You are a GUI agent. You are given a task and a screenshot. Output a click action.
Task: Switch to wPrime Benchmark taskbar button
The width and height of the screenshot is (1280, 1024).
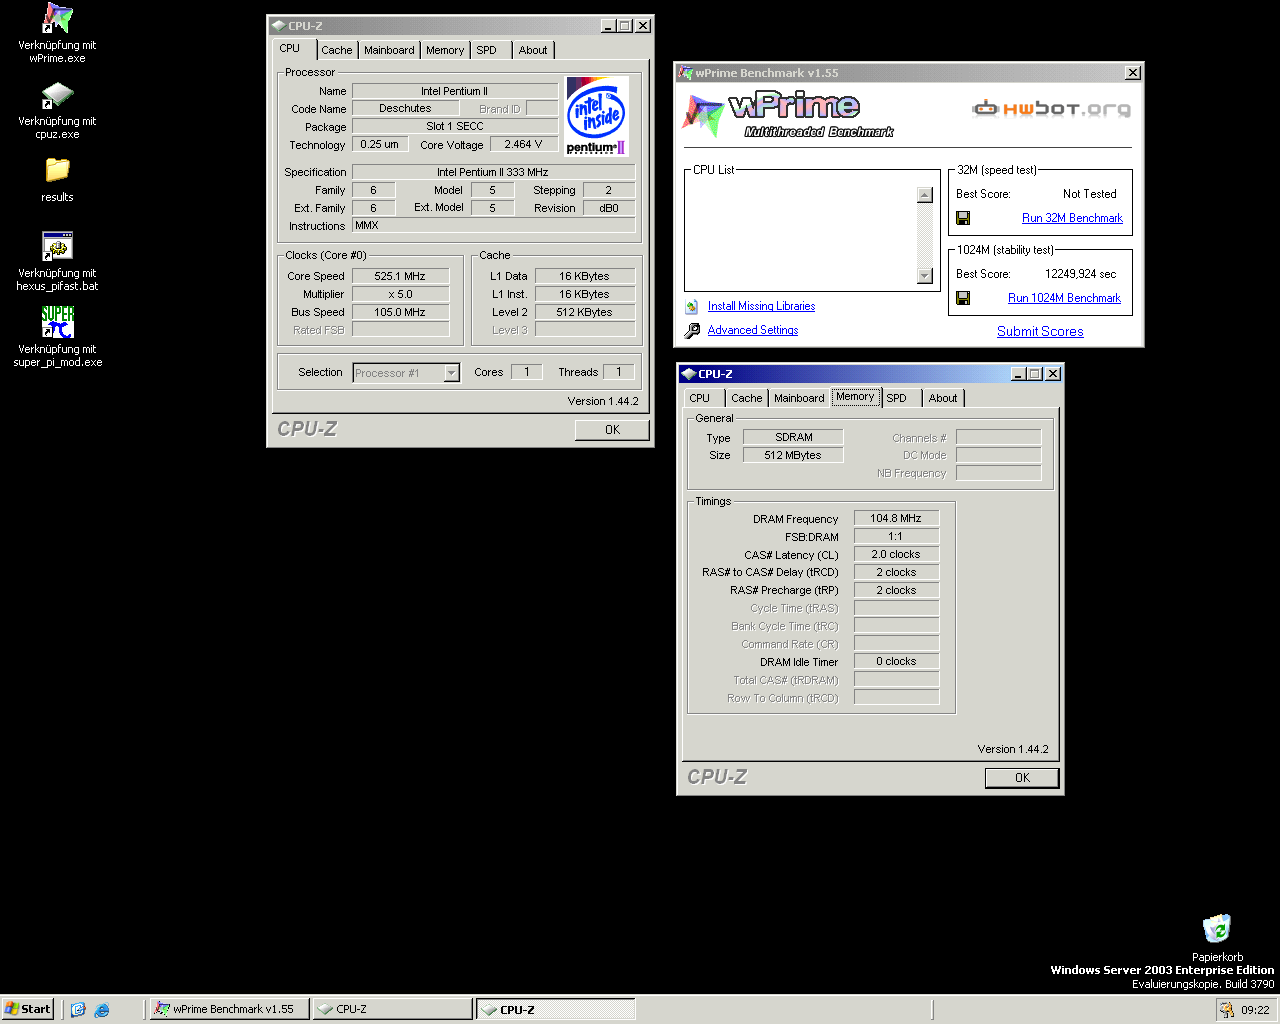click(230, 1009)
